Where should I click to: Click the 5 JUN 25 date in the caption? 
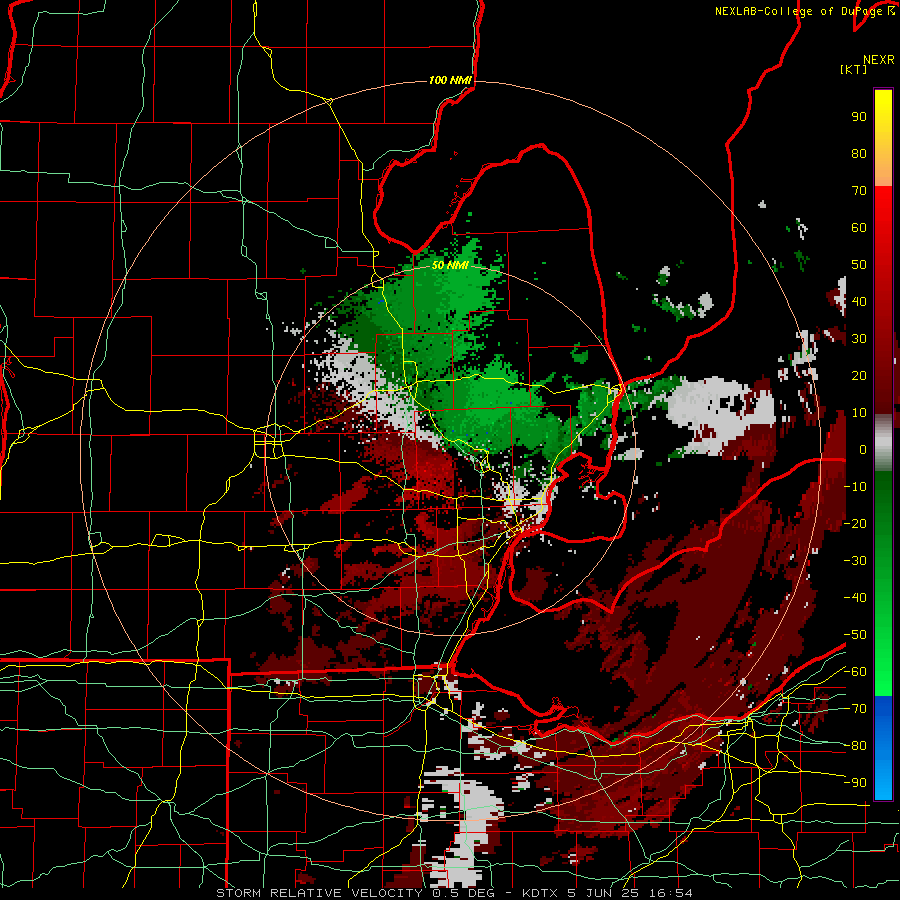pos(604,893)
